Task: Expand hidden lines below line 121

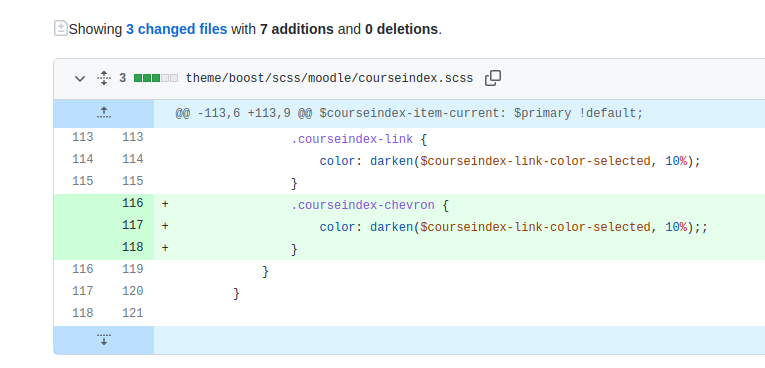Action: tap(104, 340)
